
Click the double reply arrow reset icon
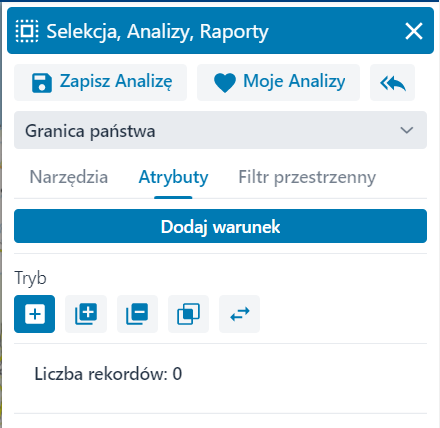[392, 82]
